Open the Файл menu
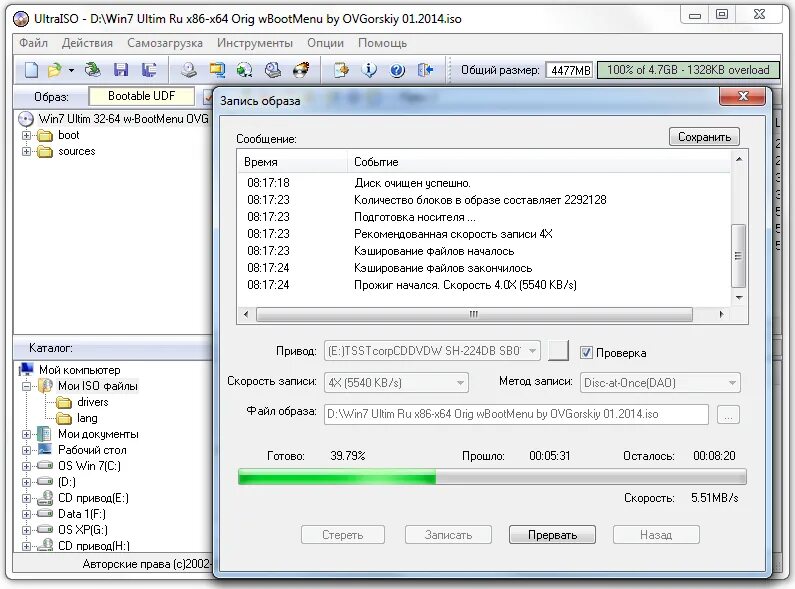This screenshot has width=795, height=589. 33,43
